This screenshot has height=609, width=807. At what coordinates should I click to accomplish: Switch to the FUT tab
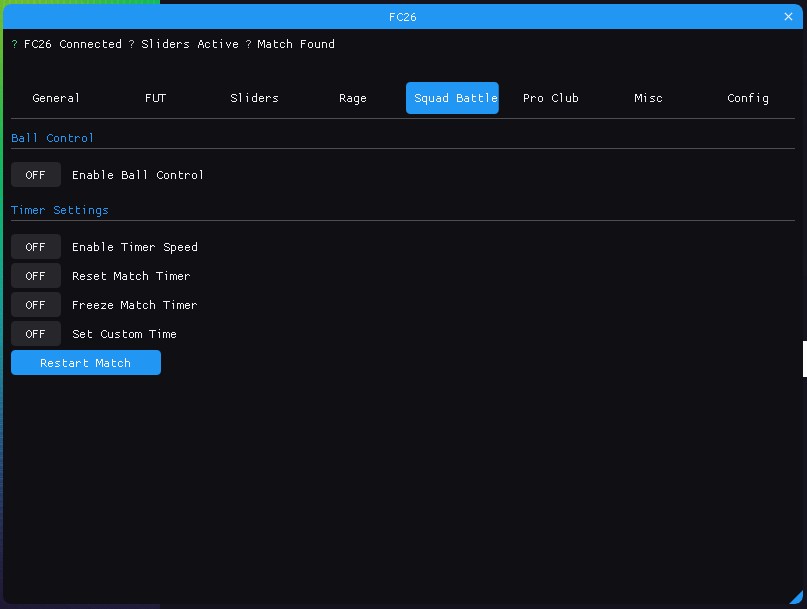(155, 98)
